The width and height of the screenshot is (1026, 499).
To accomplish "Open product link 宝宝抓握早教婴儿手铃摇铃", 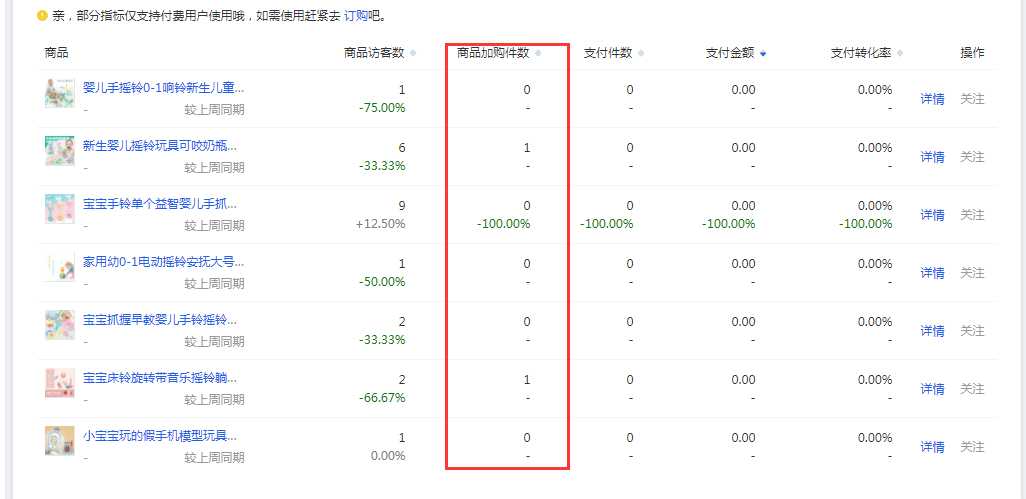I will point(160,320).
